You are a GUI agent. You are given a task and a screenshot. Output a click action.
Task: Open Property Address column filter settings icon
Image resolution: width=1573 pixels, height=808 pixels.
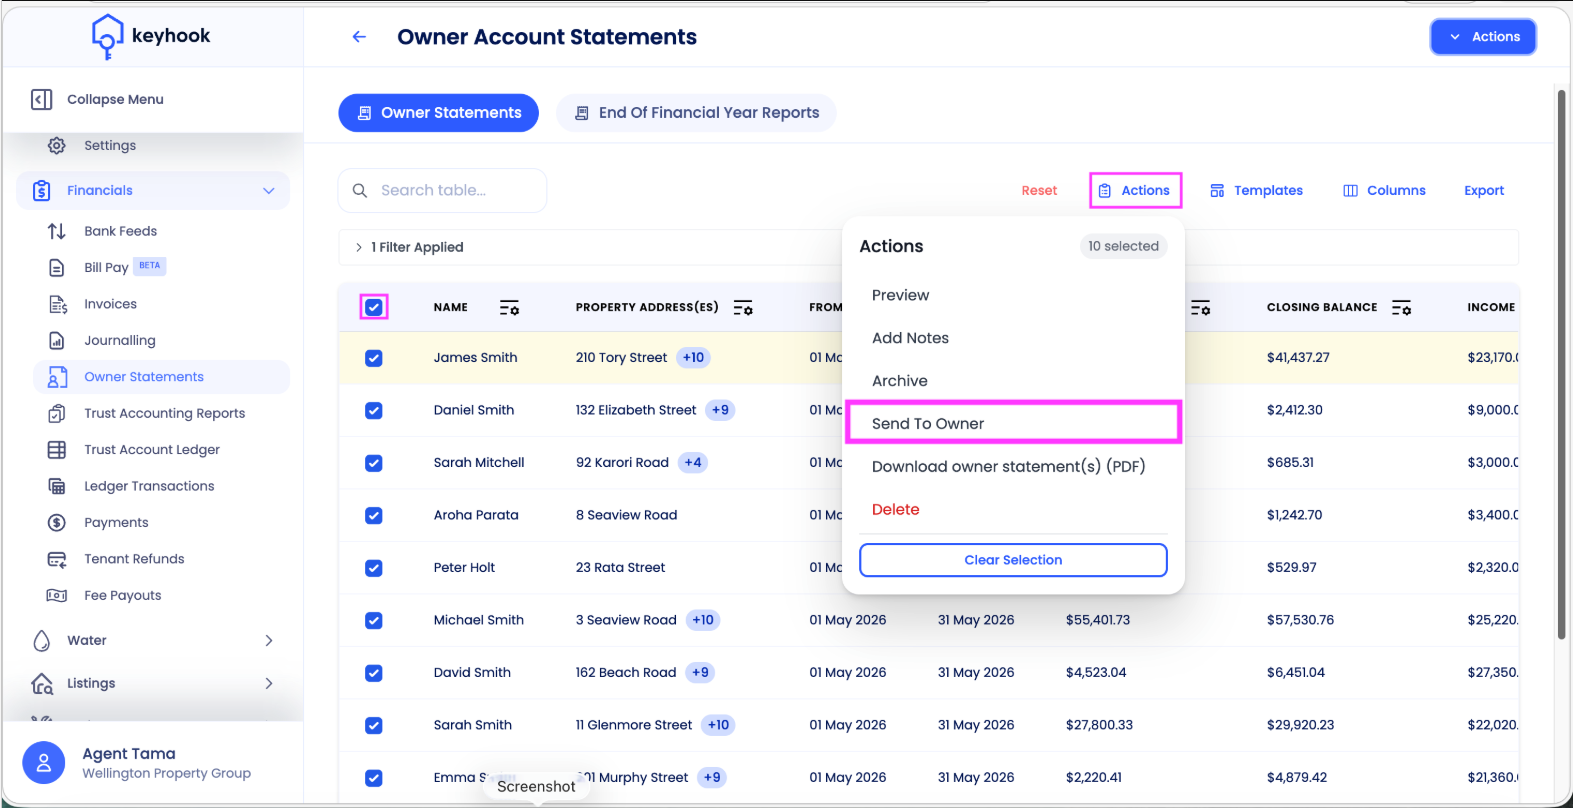tap(743, 308)
